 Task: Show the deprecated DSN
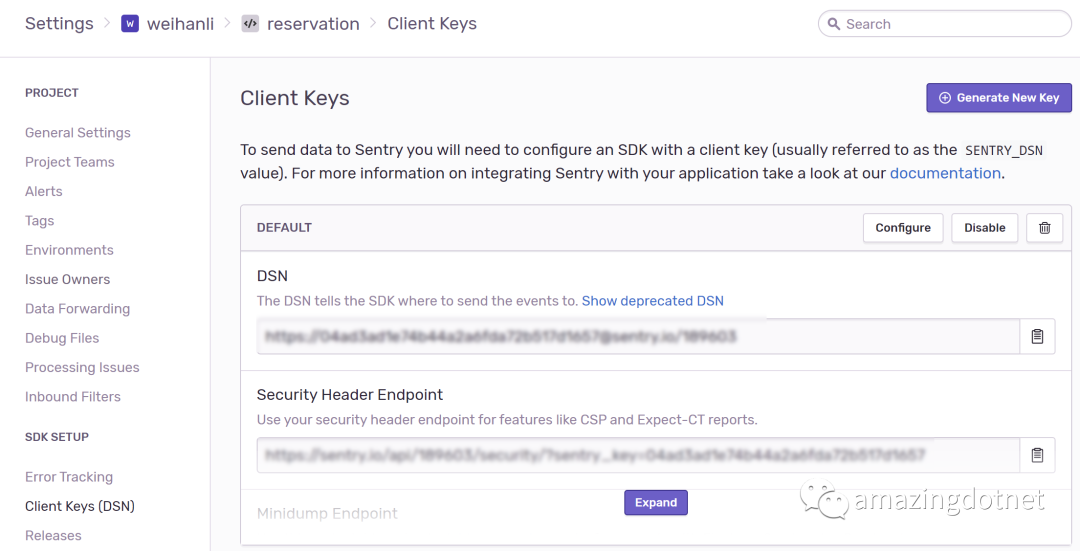[x=652, y=300]
